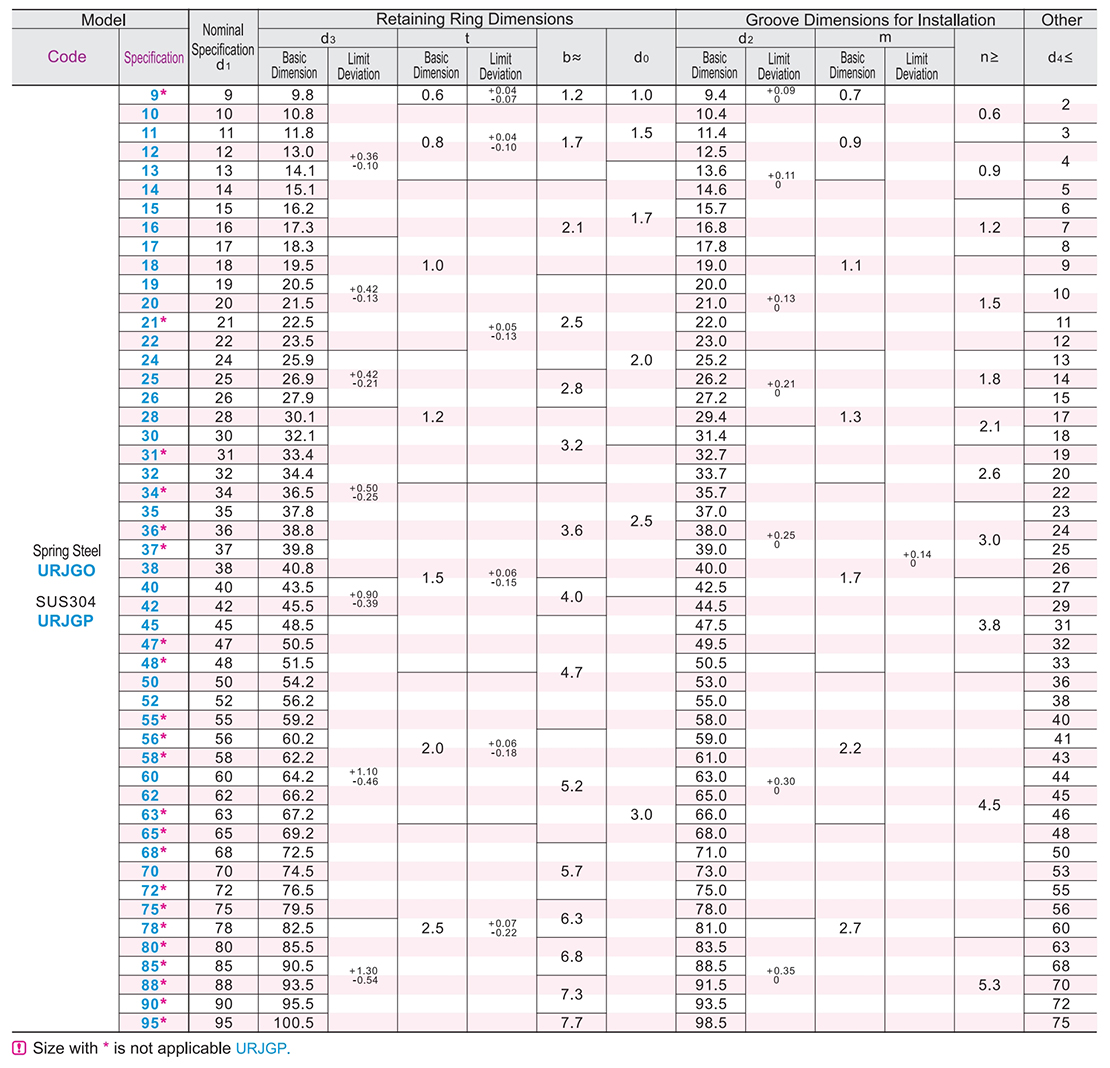Open the URJGO spring steel model code
Screen dimensions: 1110x1068
(x=66, y=570)
